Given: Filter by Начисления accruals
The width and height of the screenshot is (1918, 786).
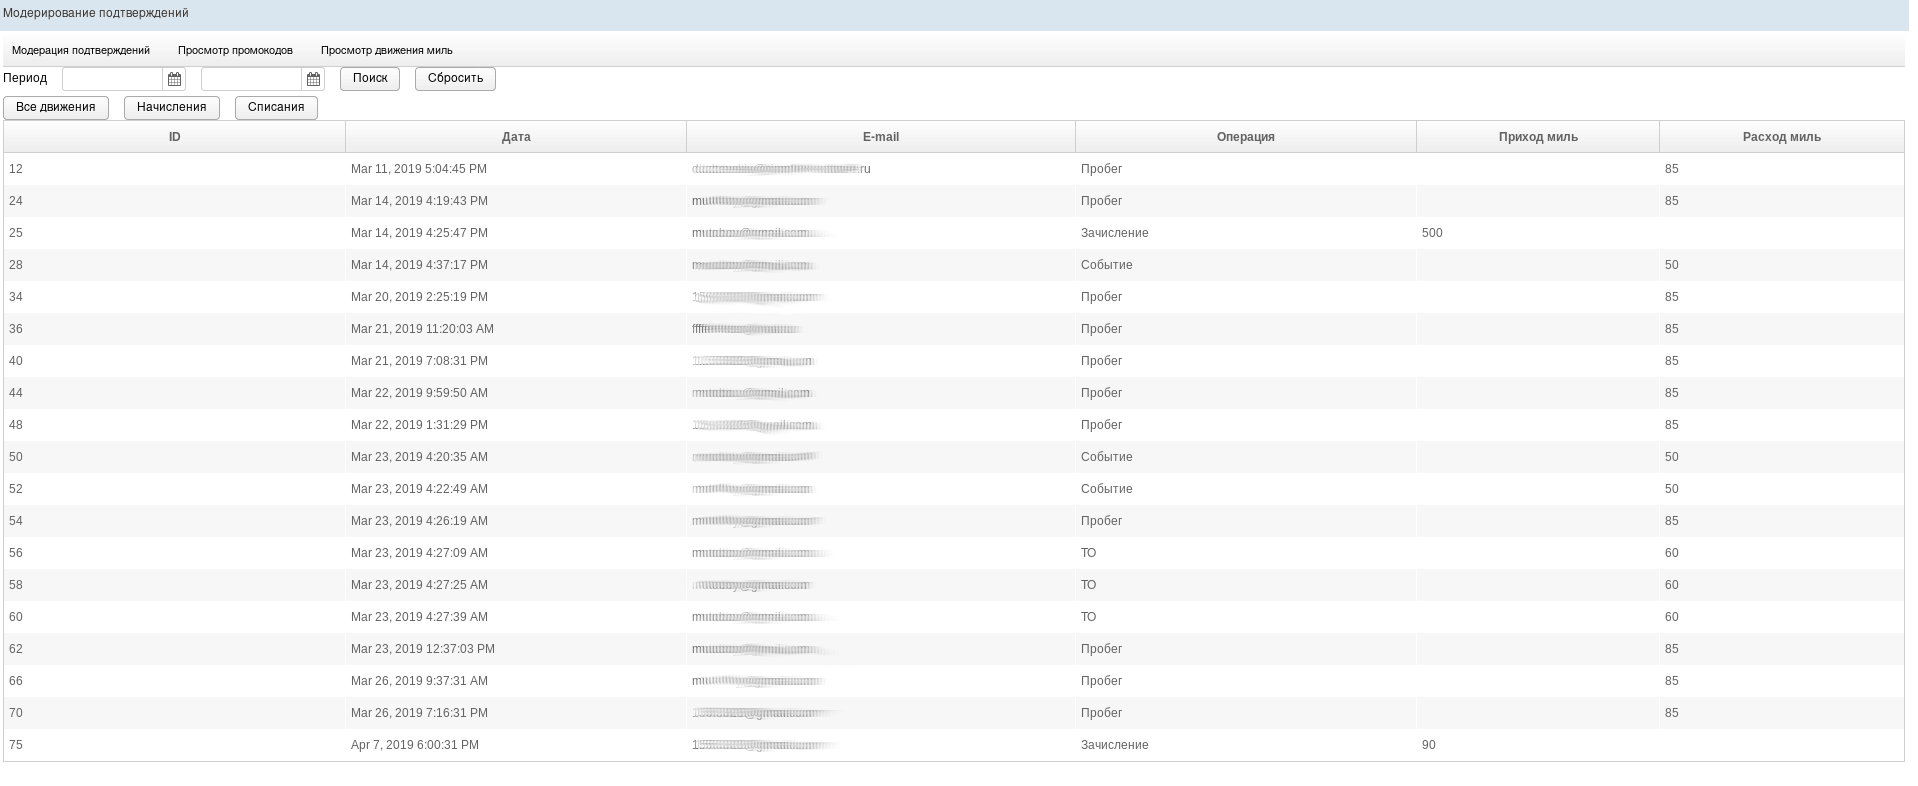Looking at the screenshot, I should [172, 107].
